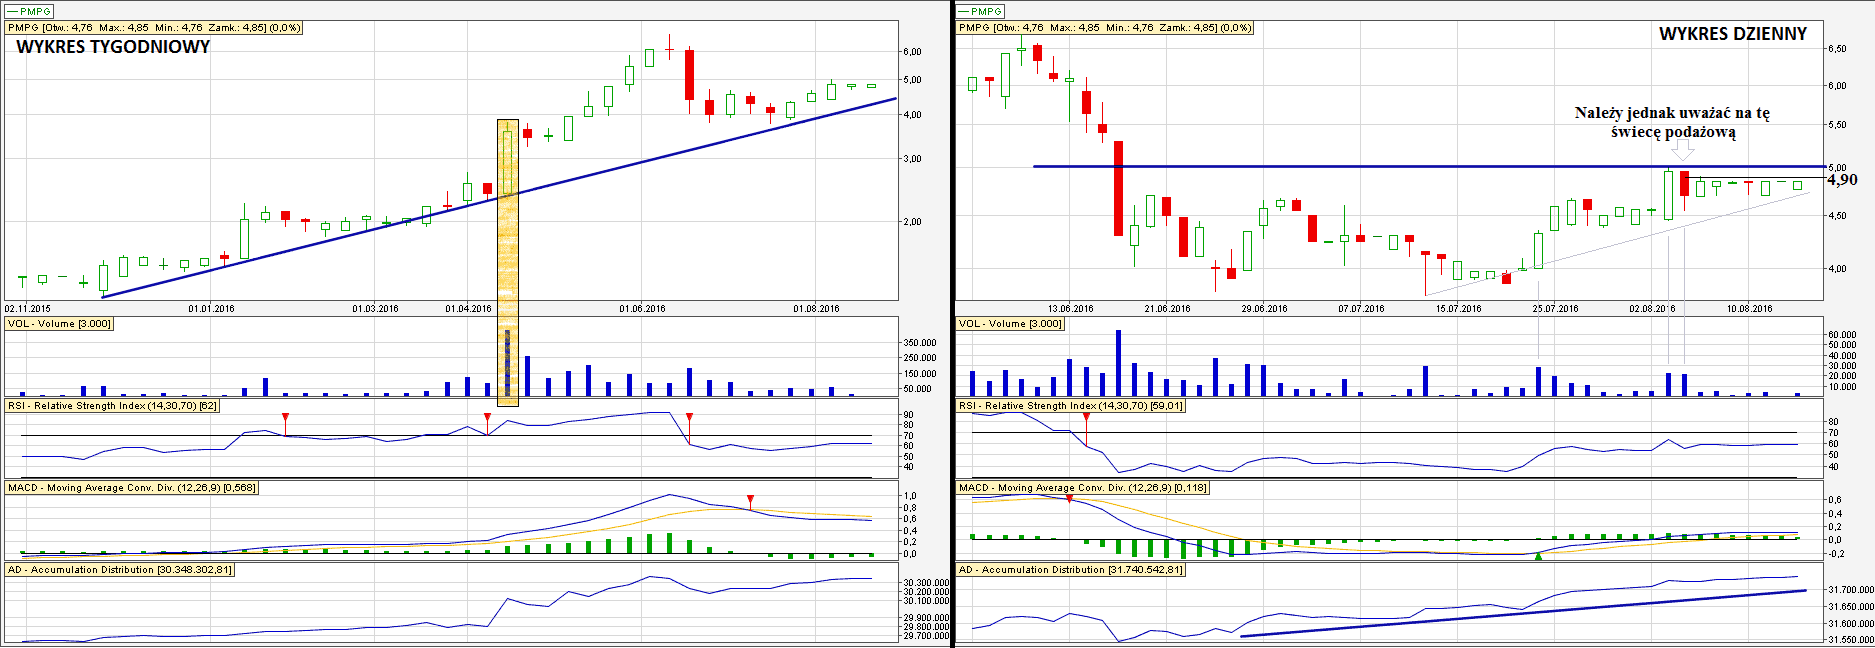Select weekly MACD indicator label
Viewport: 1875px width, 648px height.
tap(131, 488)
